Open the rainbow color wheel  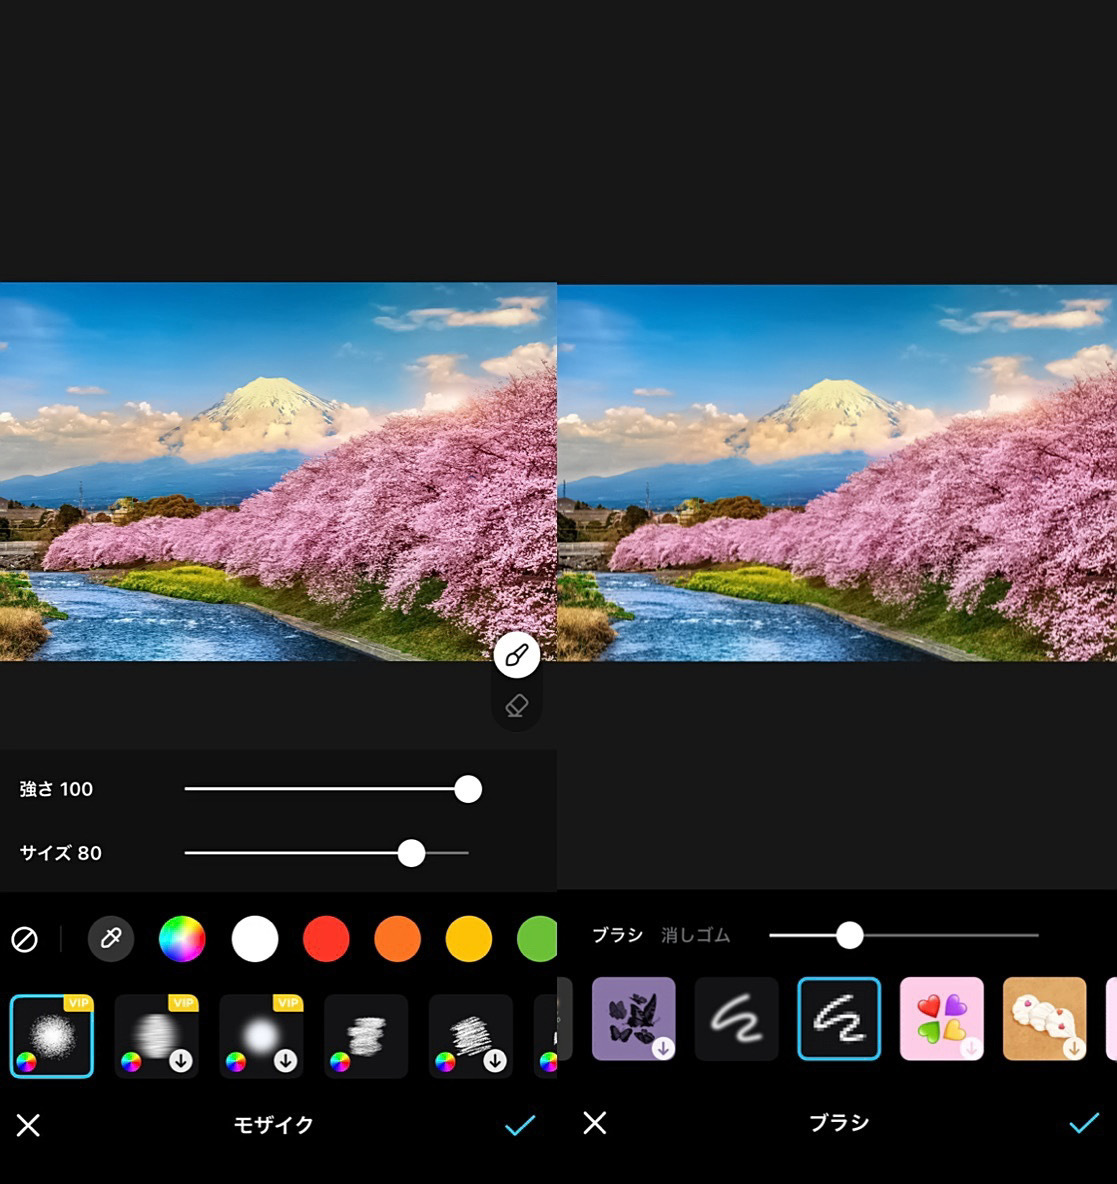click(x=182, y=939)
